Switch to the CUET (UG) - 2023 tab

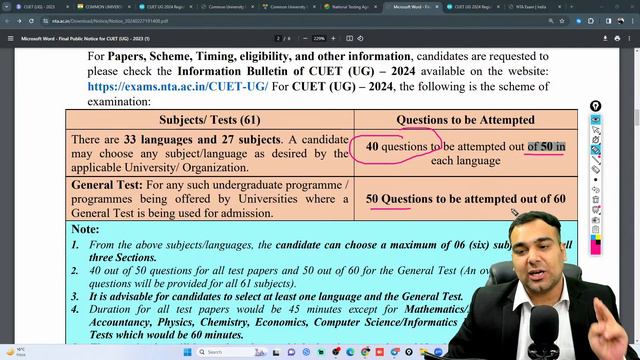coord(41,7)
